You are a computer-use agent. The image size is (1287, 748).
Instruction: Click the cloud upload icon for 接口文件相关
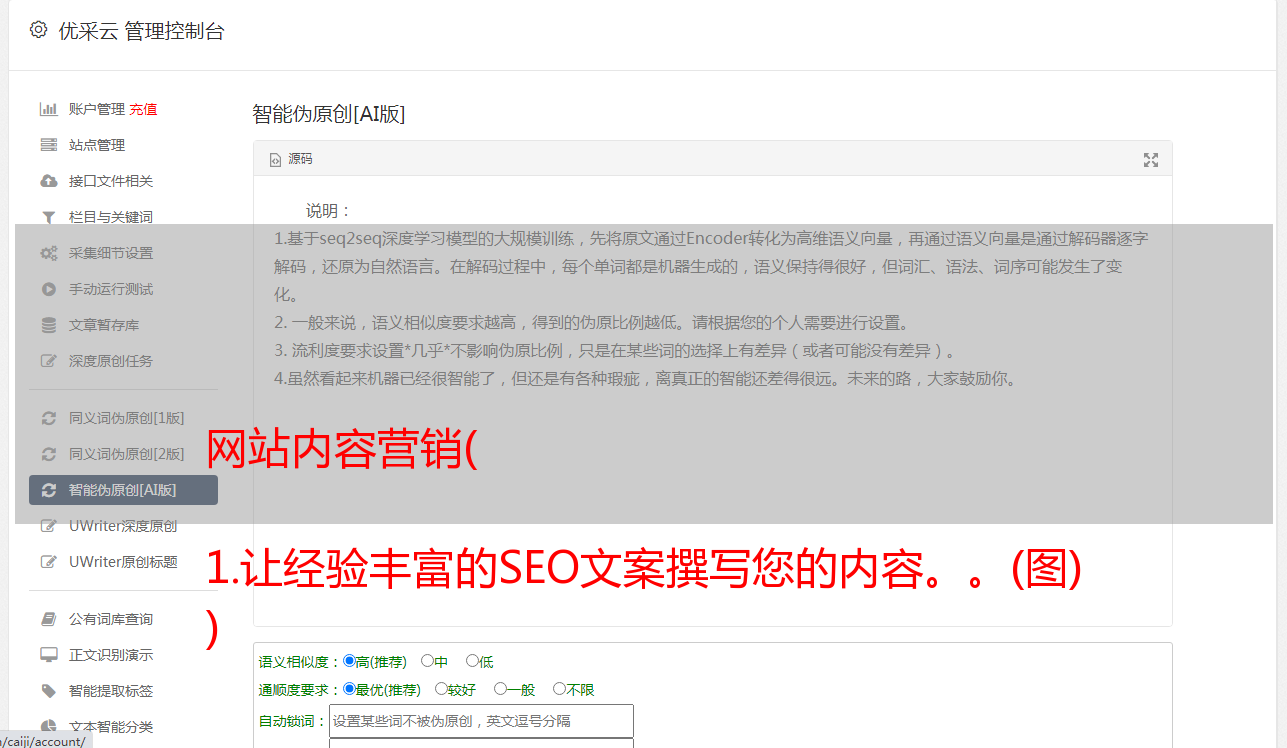[x=48, y=181]
